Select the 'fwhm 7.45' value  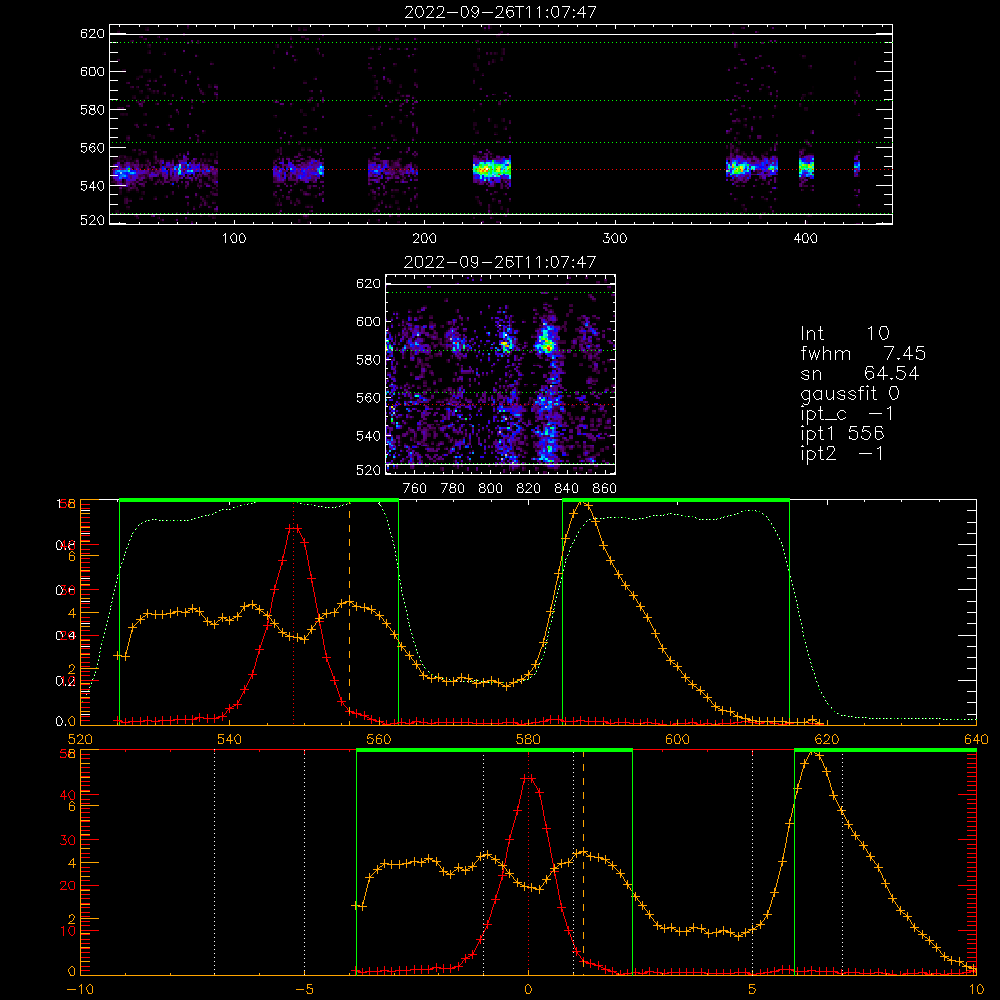[863, 353]
